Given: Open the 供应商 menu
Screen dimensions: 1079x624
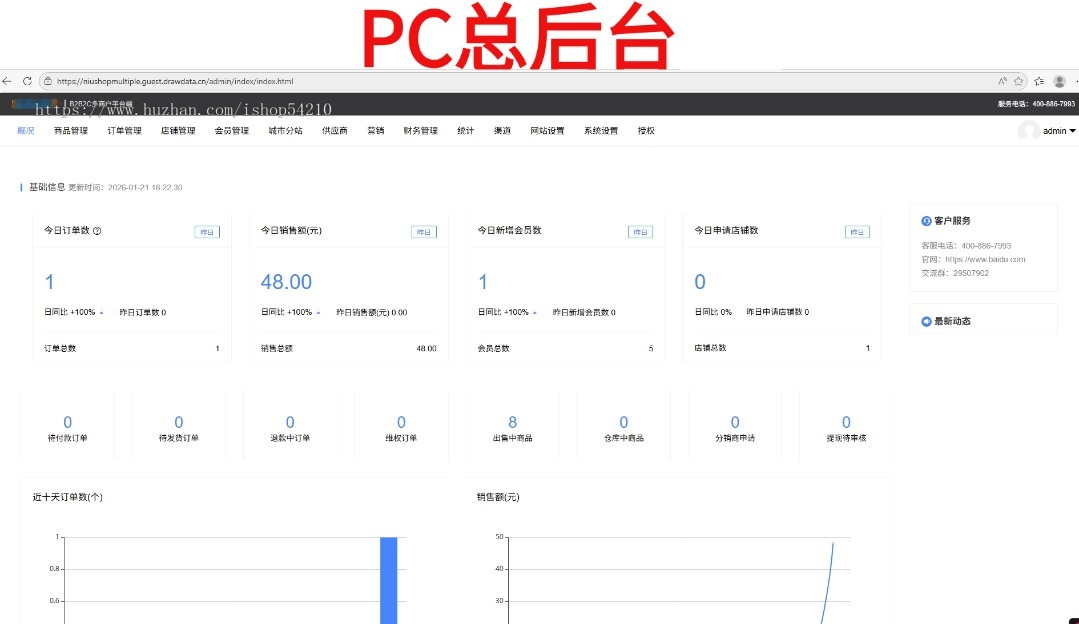Looking at the screenshot, I should (335, 131).
